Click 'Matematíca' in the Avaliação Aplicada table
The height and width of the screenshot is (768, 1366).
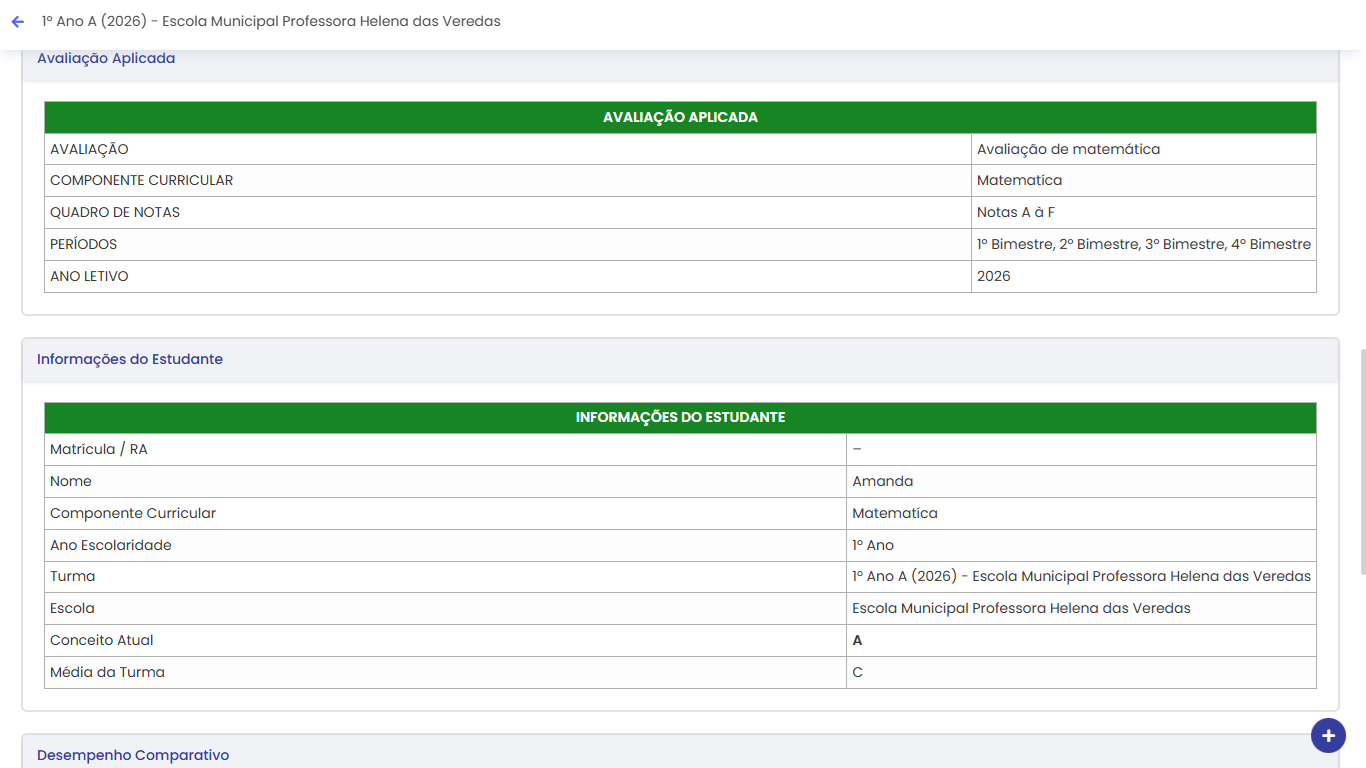coord(1019,181)
